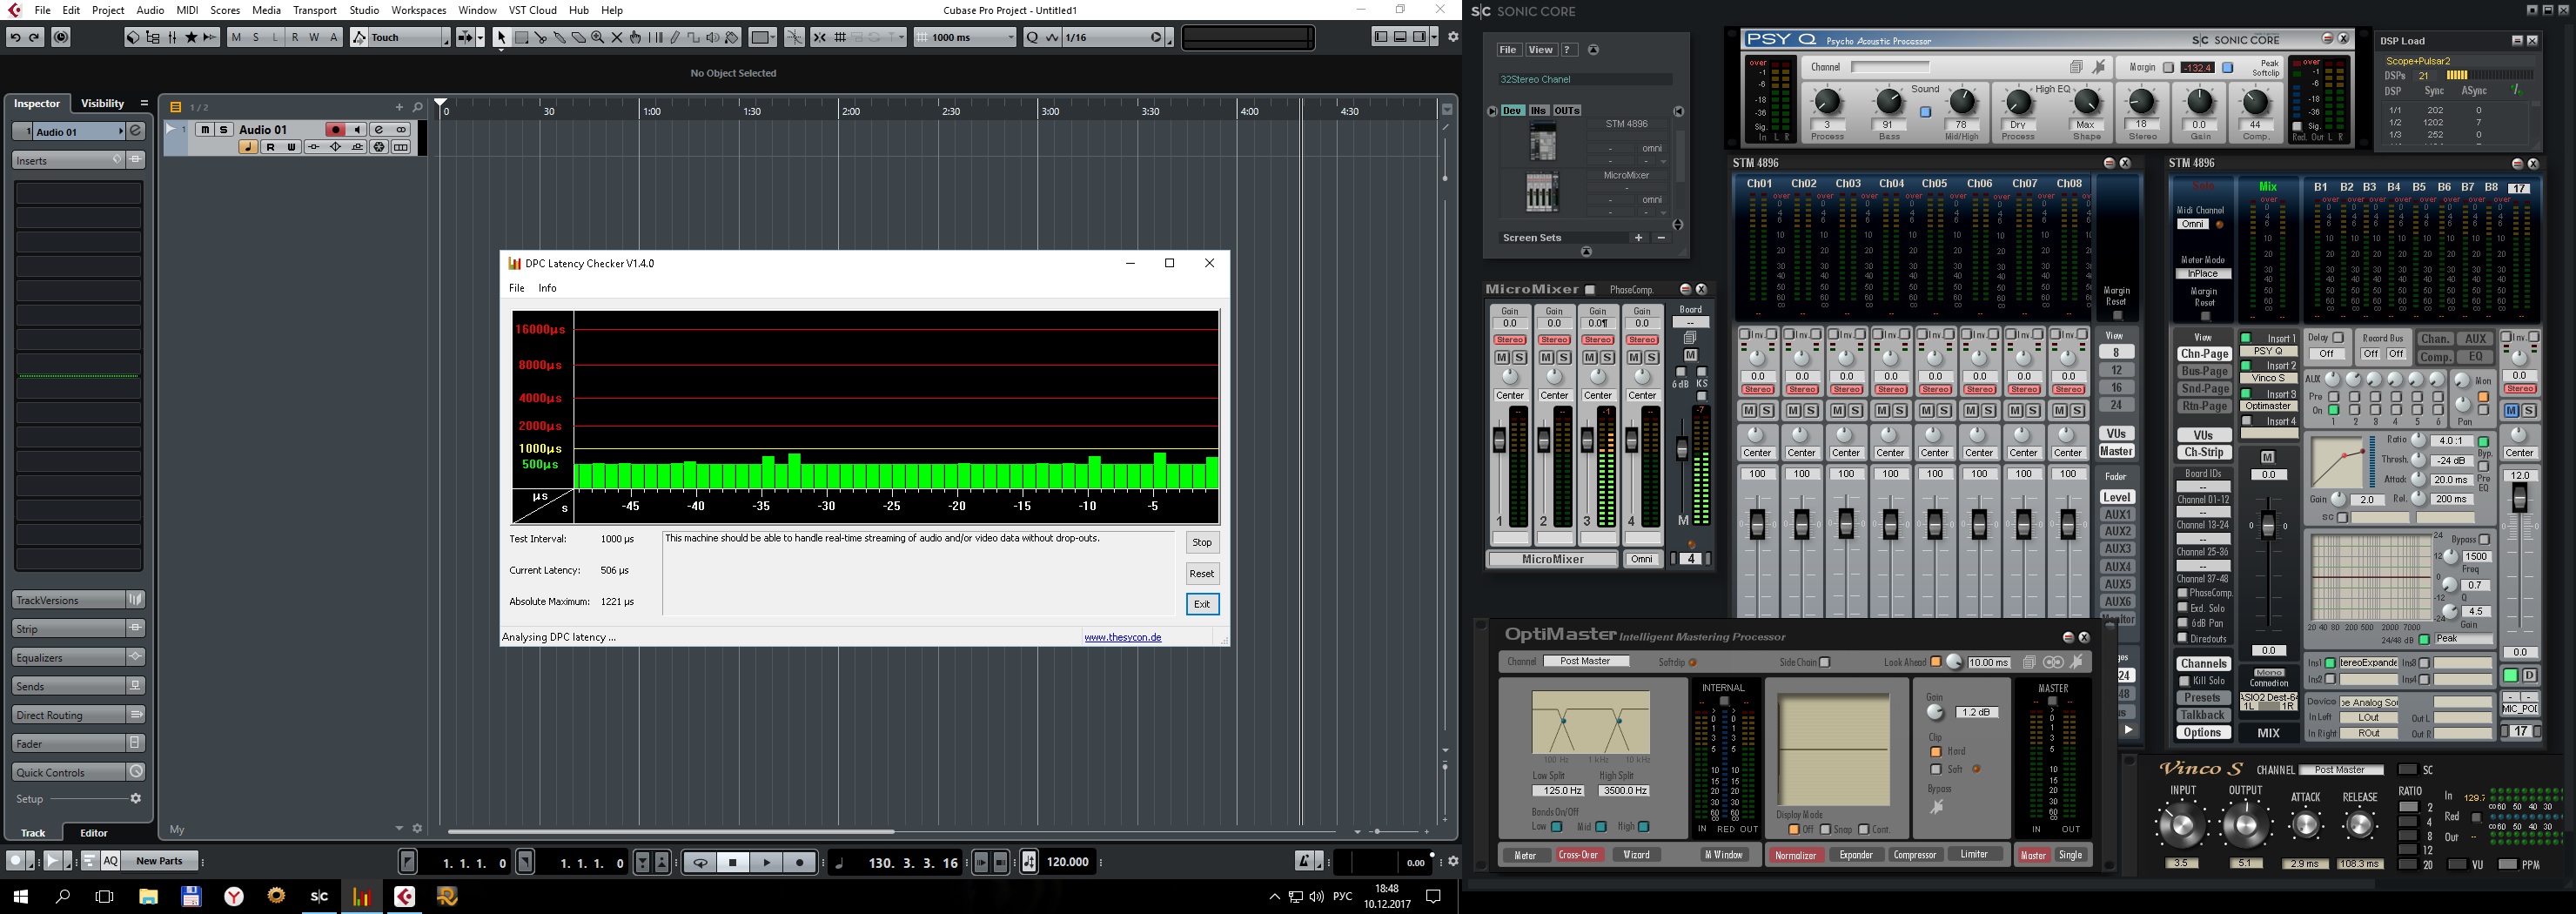Toggle Kill Solo checkbox in STM mixer
Viewport: 2576px width, 914px height.
click(x=2184, y=681)
